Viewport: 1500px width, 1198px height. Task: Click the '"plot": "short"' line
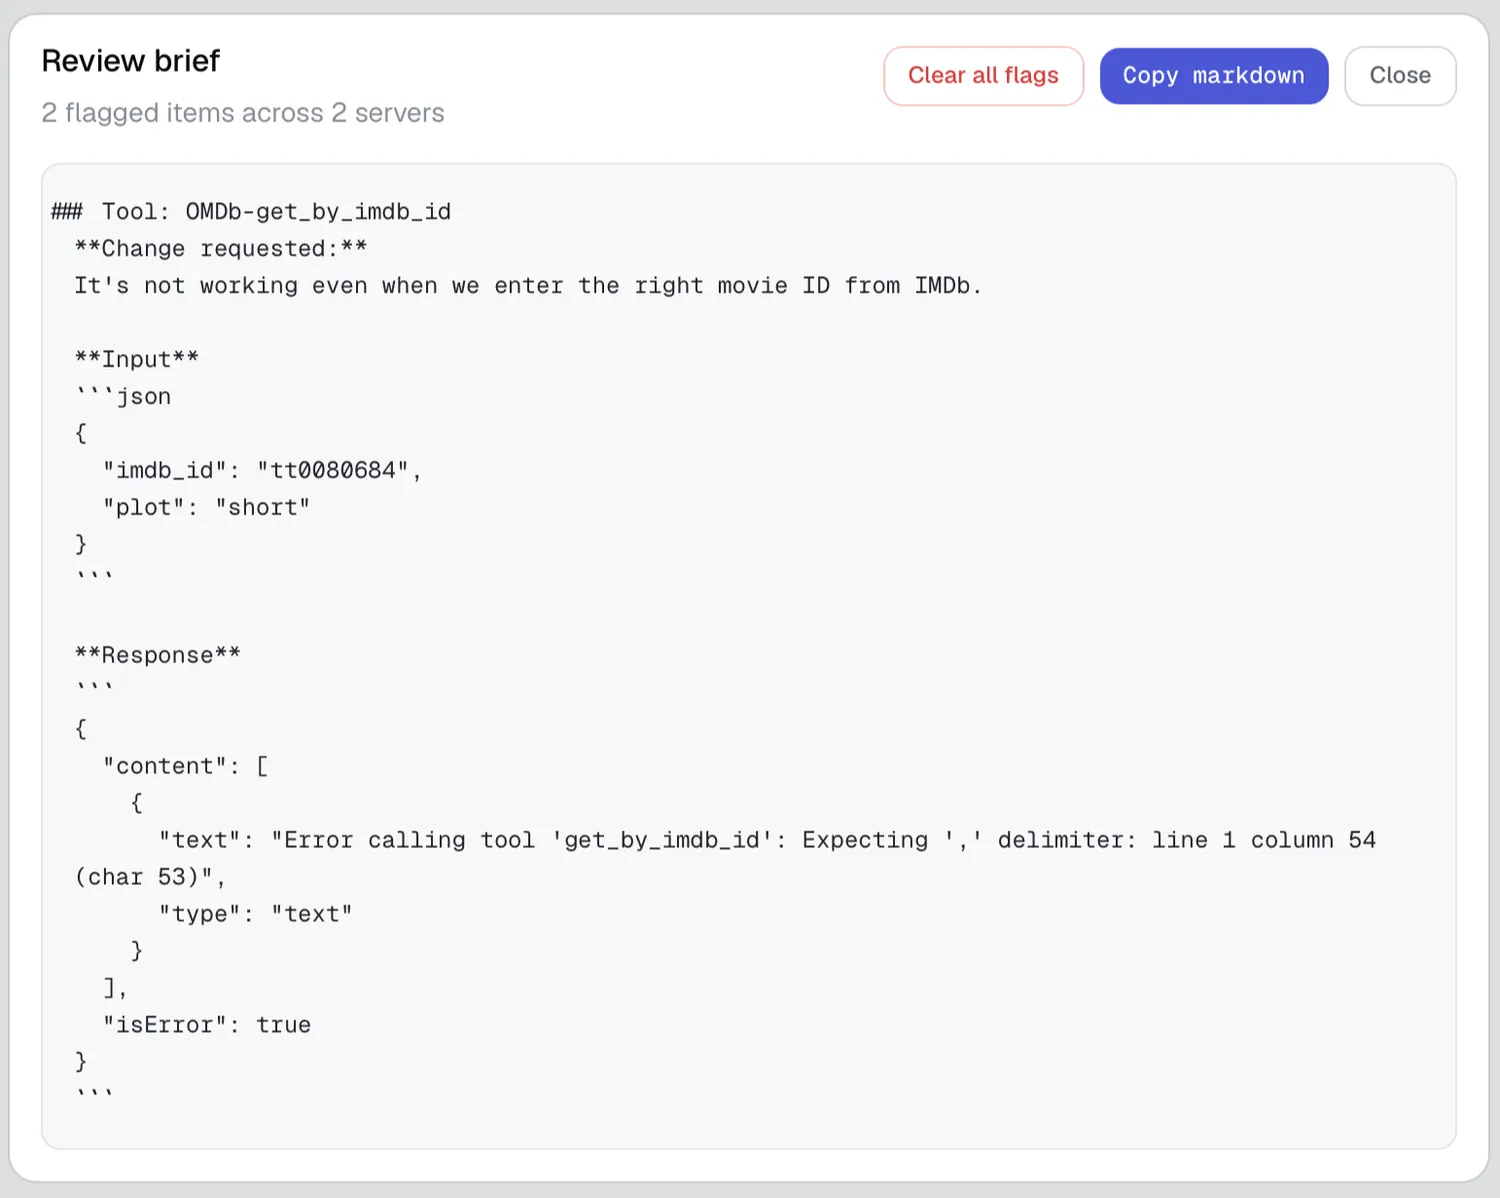click(206, 508)
